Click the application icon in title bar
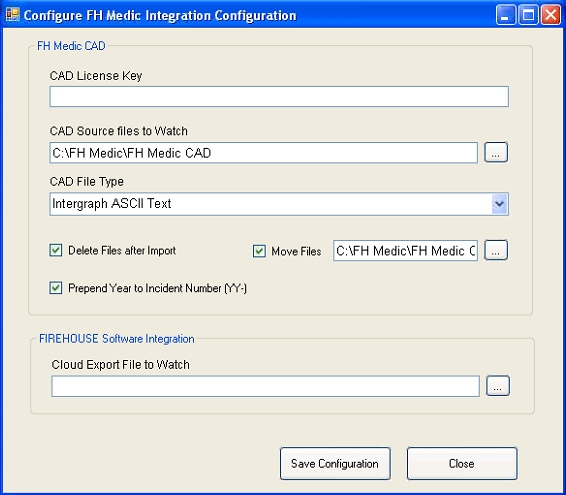This screenshot has width=566, height=495. coord(12,15)
